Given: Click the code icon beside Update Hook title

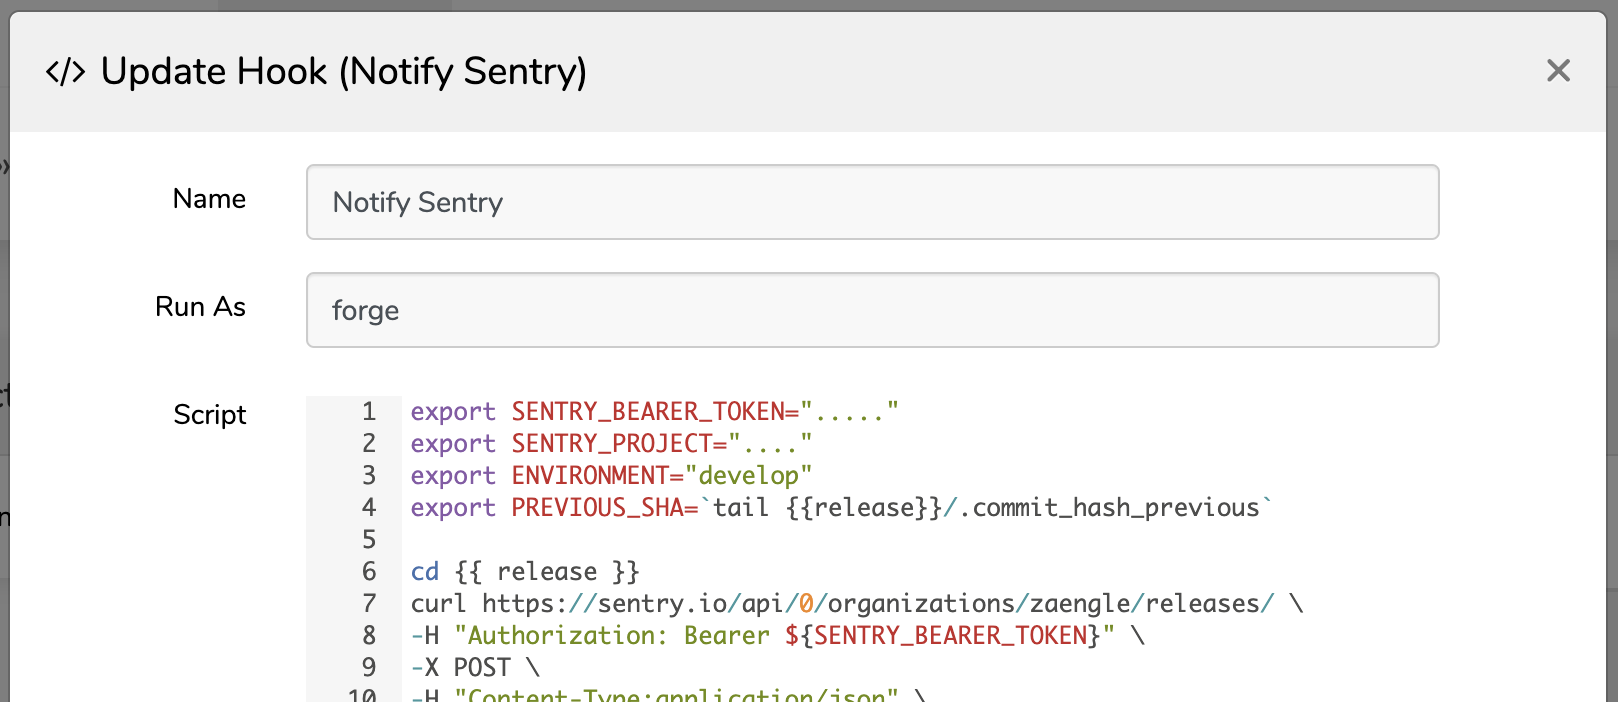Looking at the screenshot, I should tap(66, 72).
